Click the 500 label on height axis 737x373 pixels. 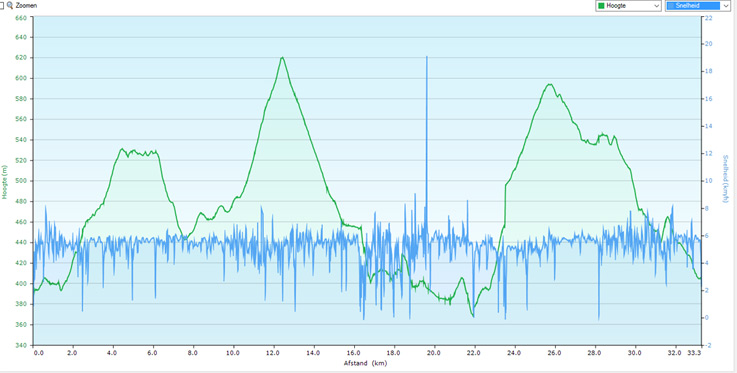coord(22,181)
